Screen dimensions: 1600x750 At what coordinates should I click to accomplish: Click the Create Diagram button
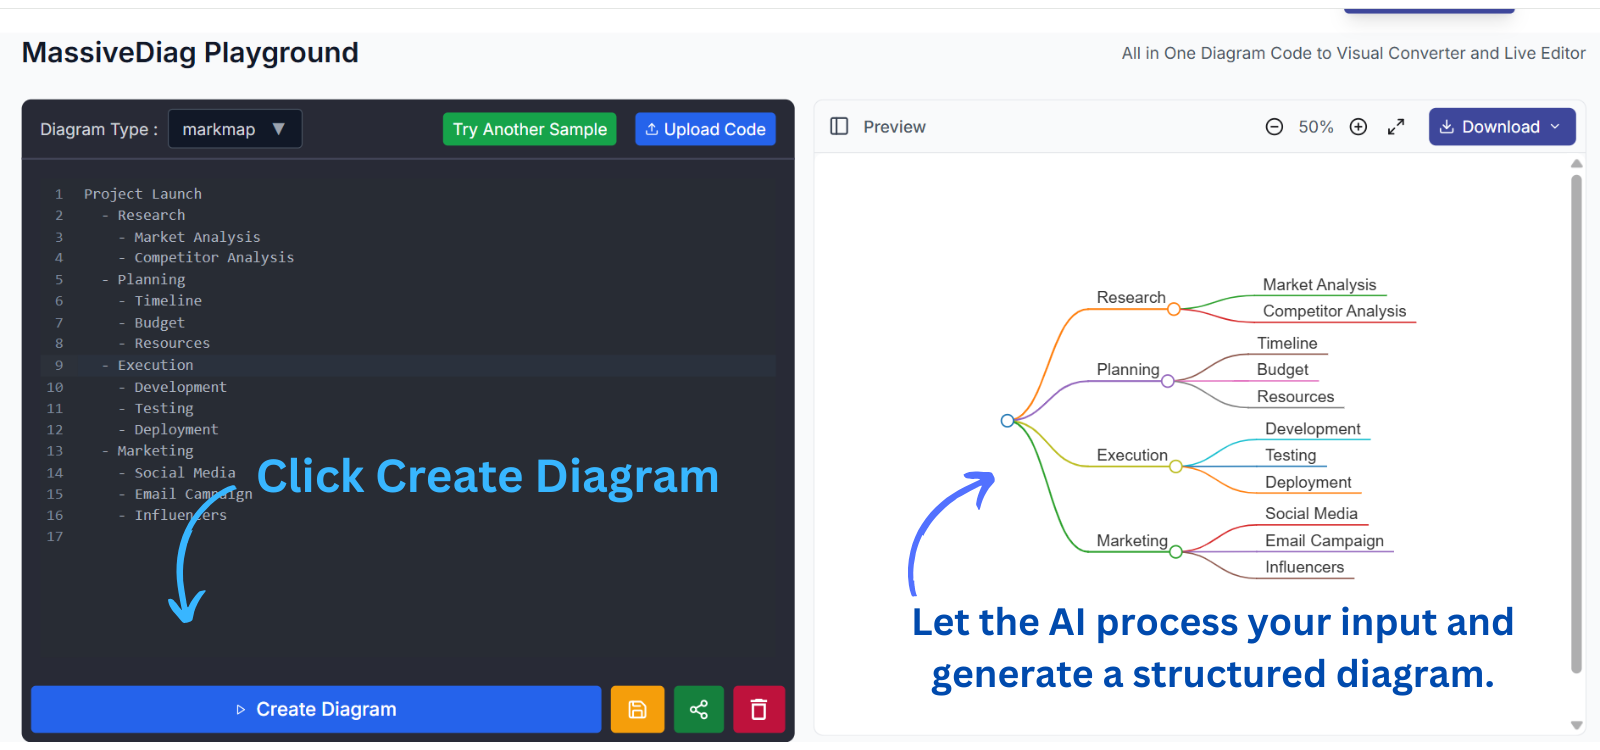[316, 709]
